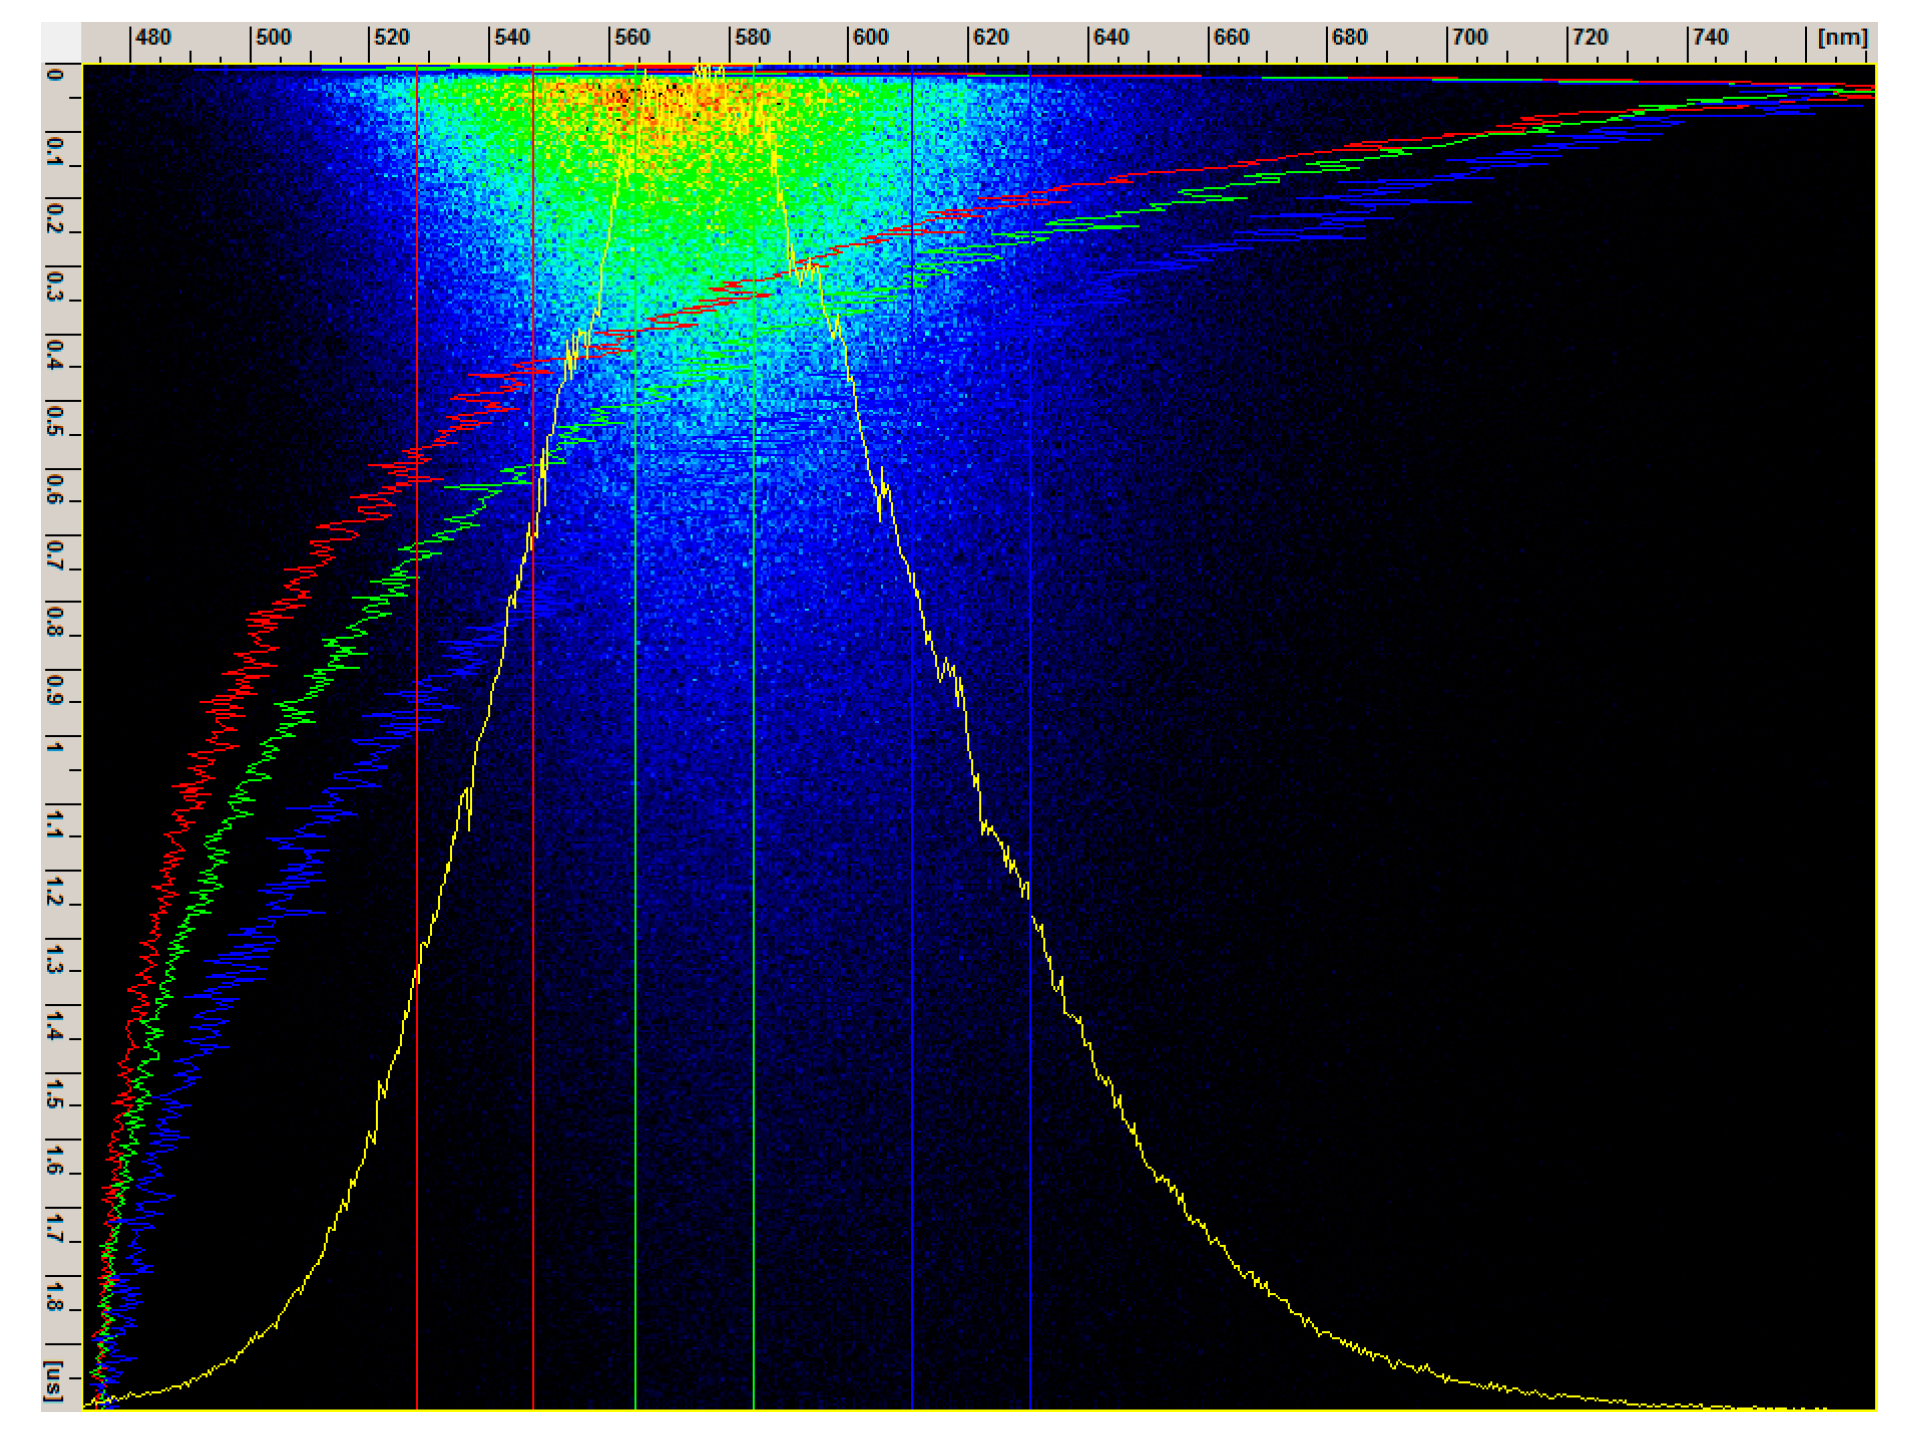
Task: Click the 600 wavelength ruler label
Action: [871, 38]
